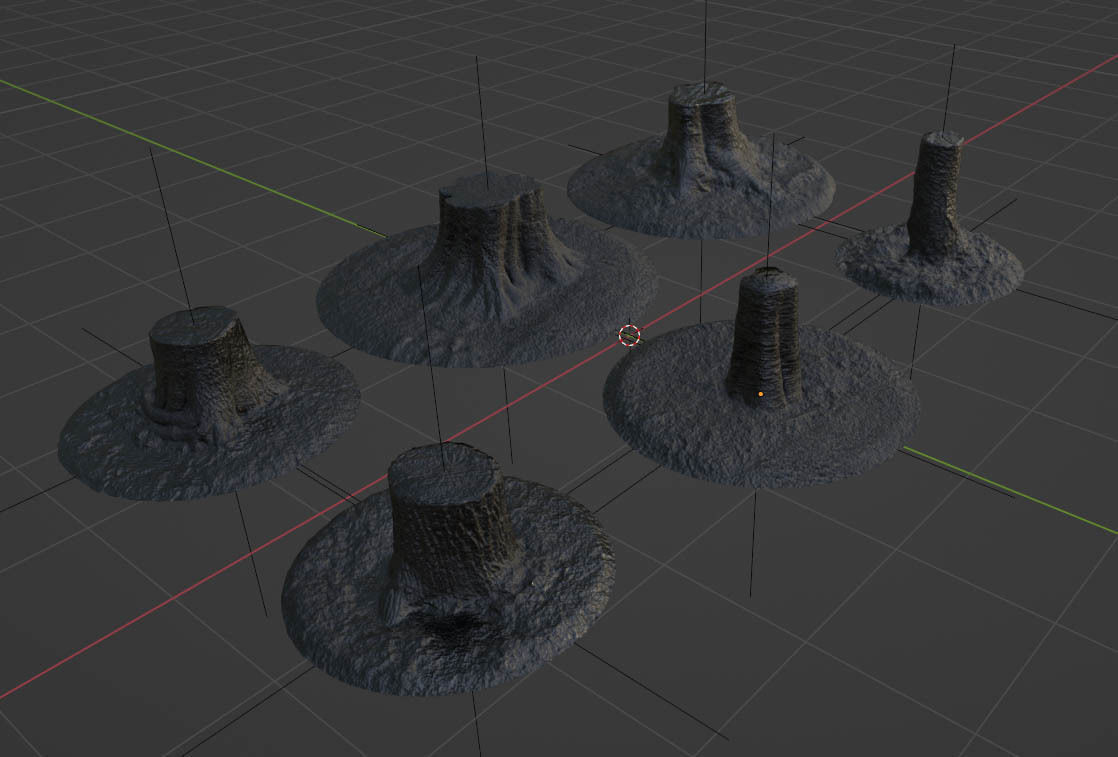Select the split double-trunk stump
1118x757 pixels.
point(701,160)
